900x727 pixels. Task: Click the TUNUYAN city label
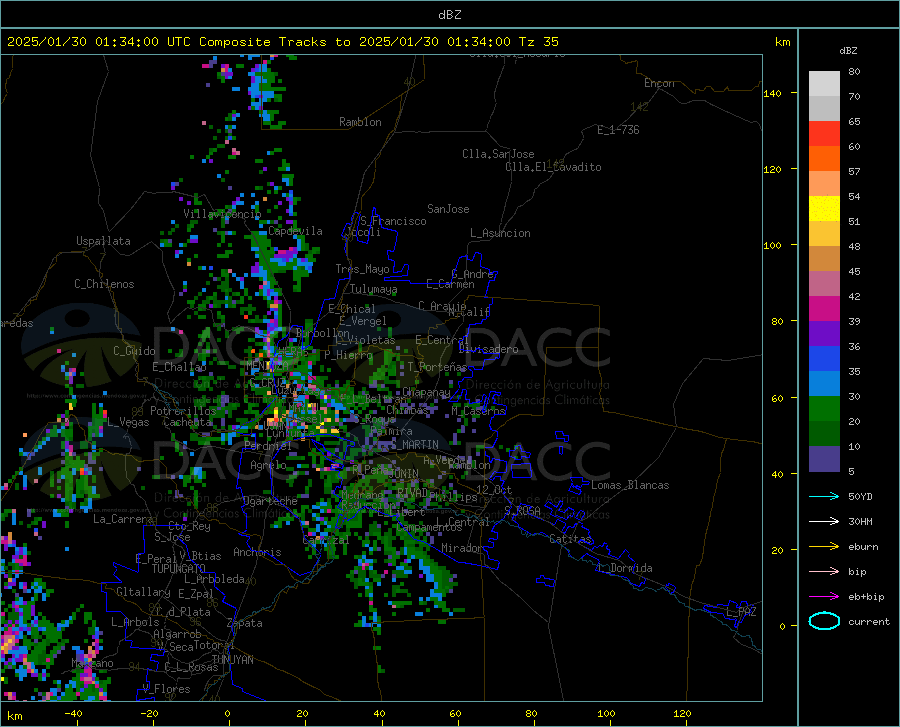(x=232, y=660)
